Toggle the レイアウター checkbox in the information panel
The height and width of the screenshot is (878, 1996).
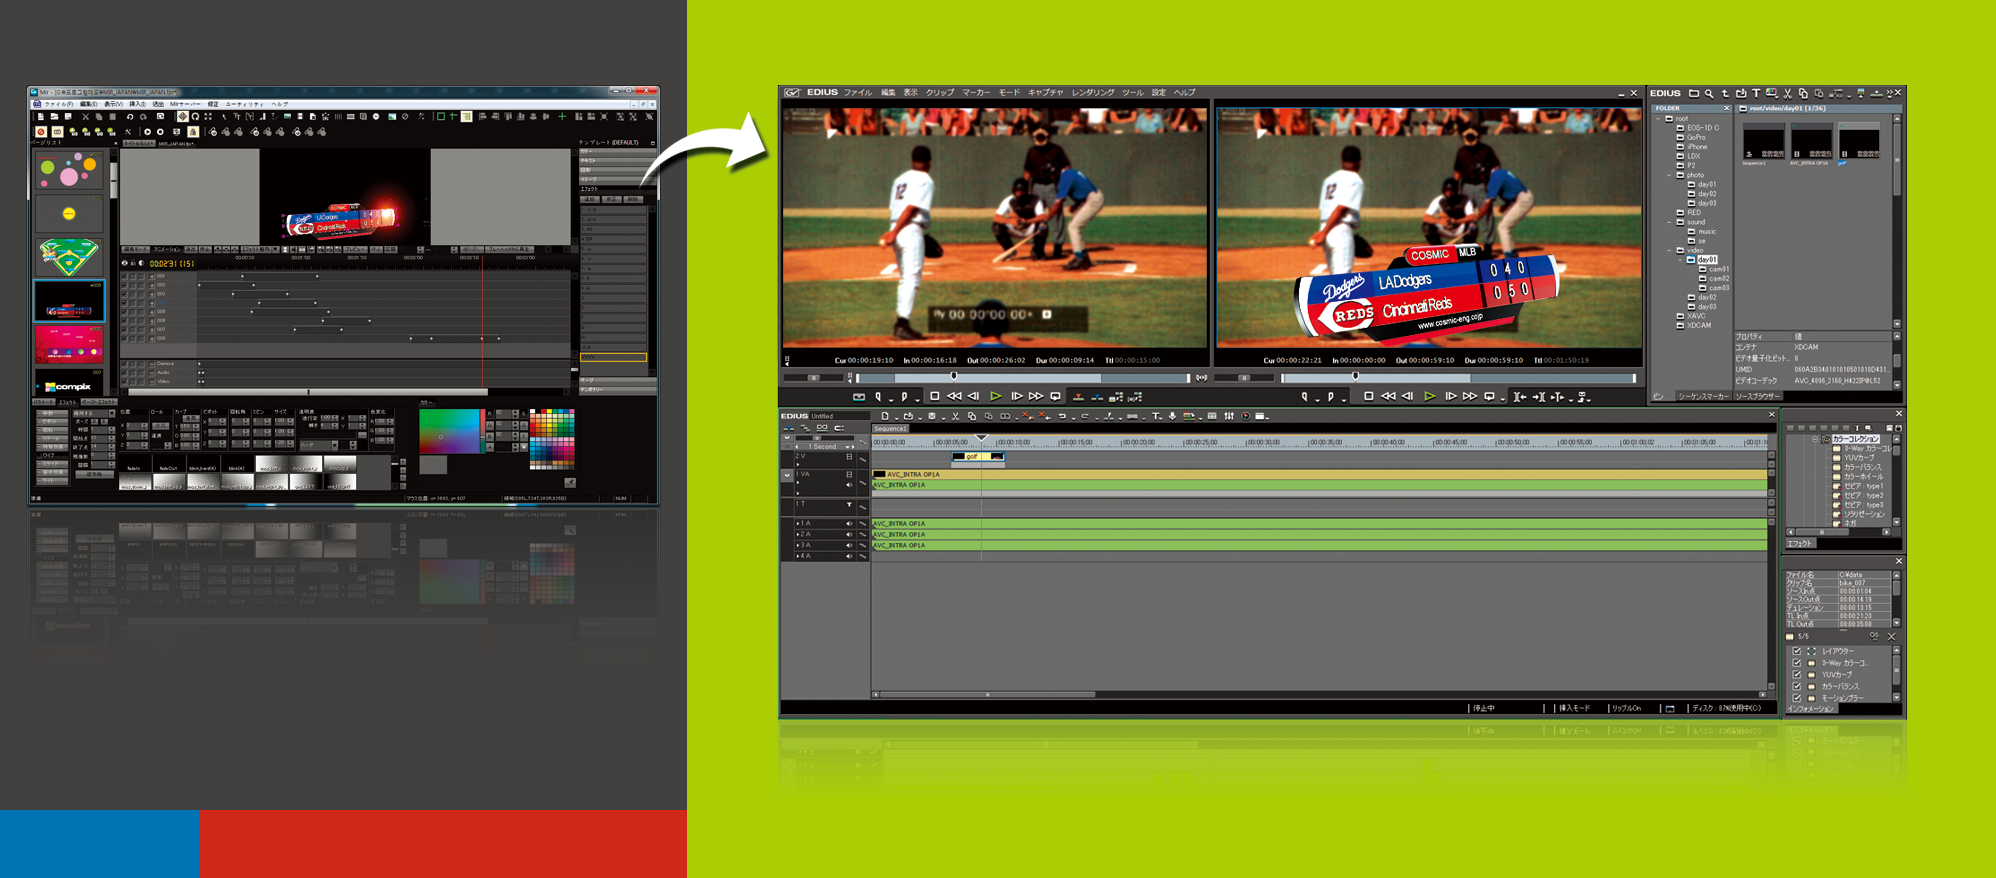1797,651
